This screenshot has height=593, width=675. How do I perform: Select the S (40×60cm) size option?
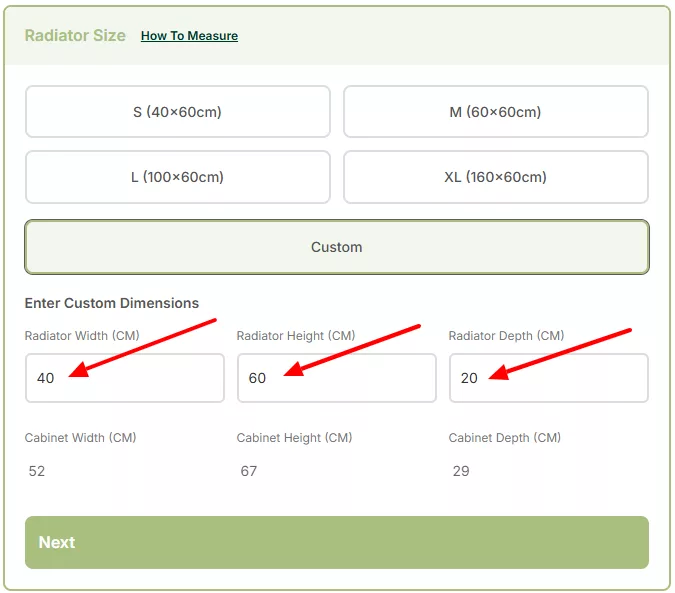[177, 112]
